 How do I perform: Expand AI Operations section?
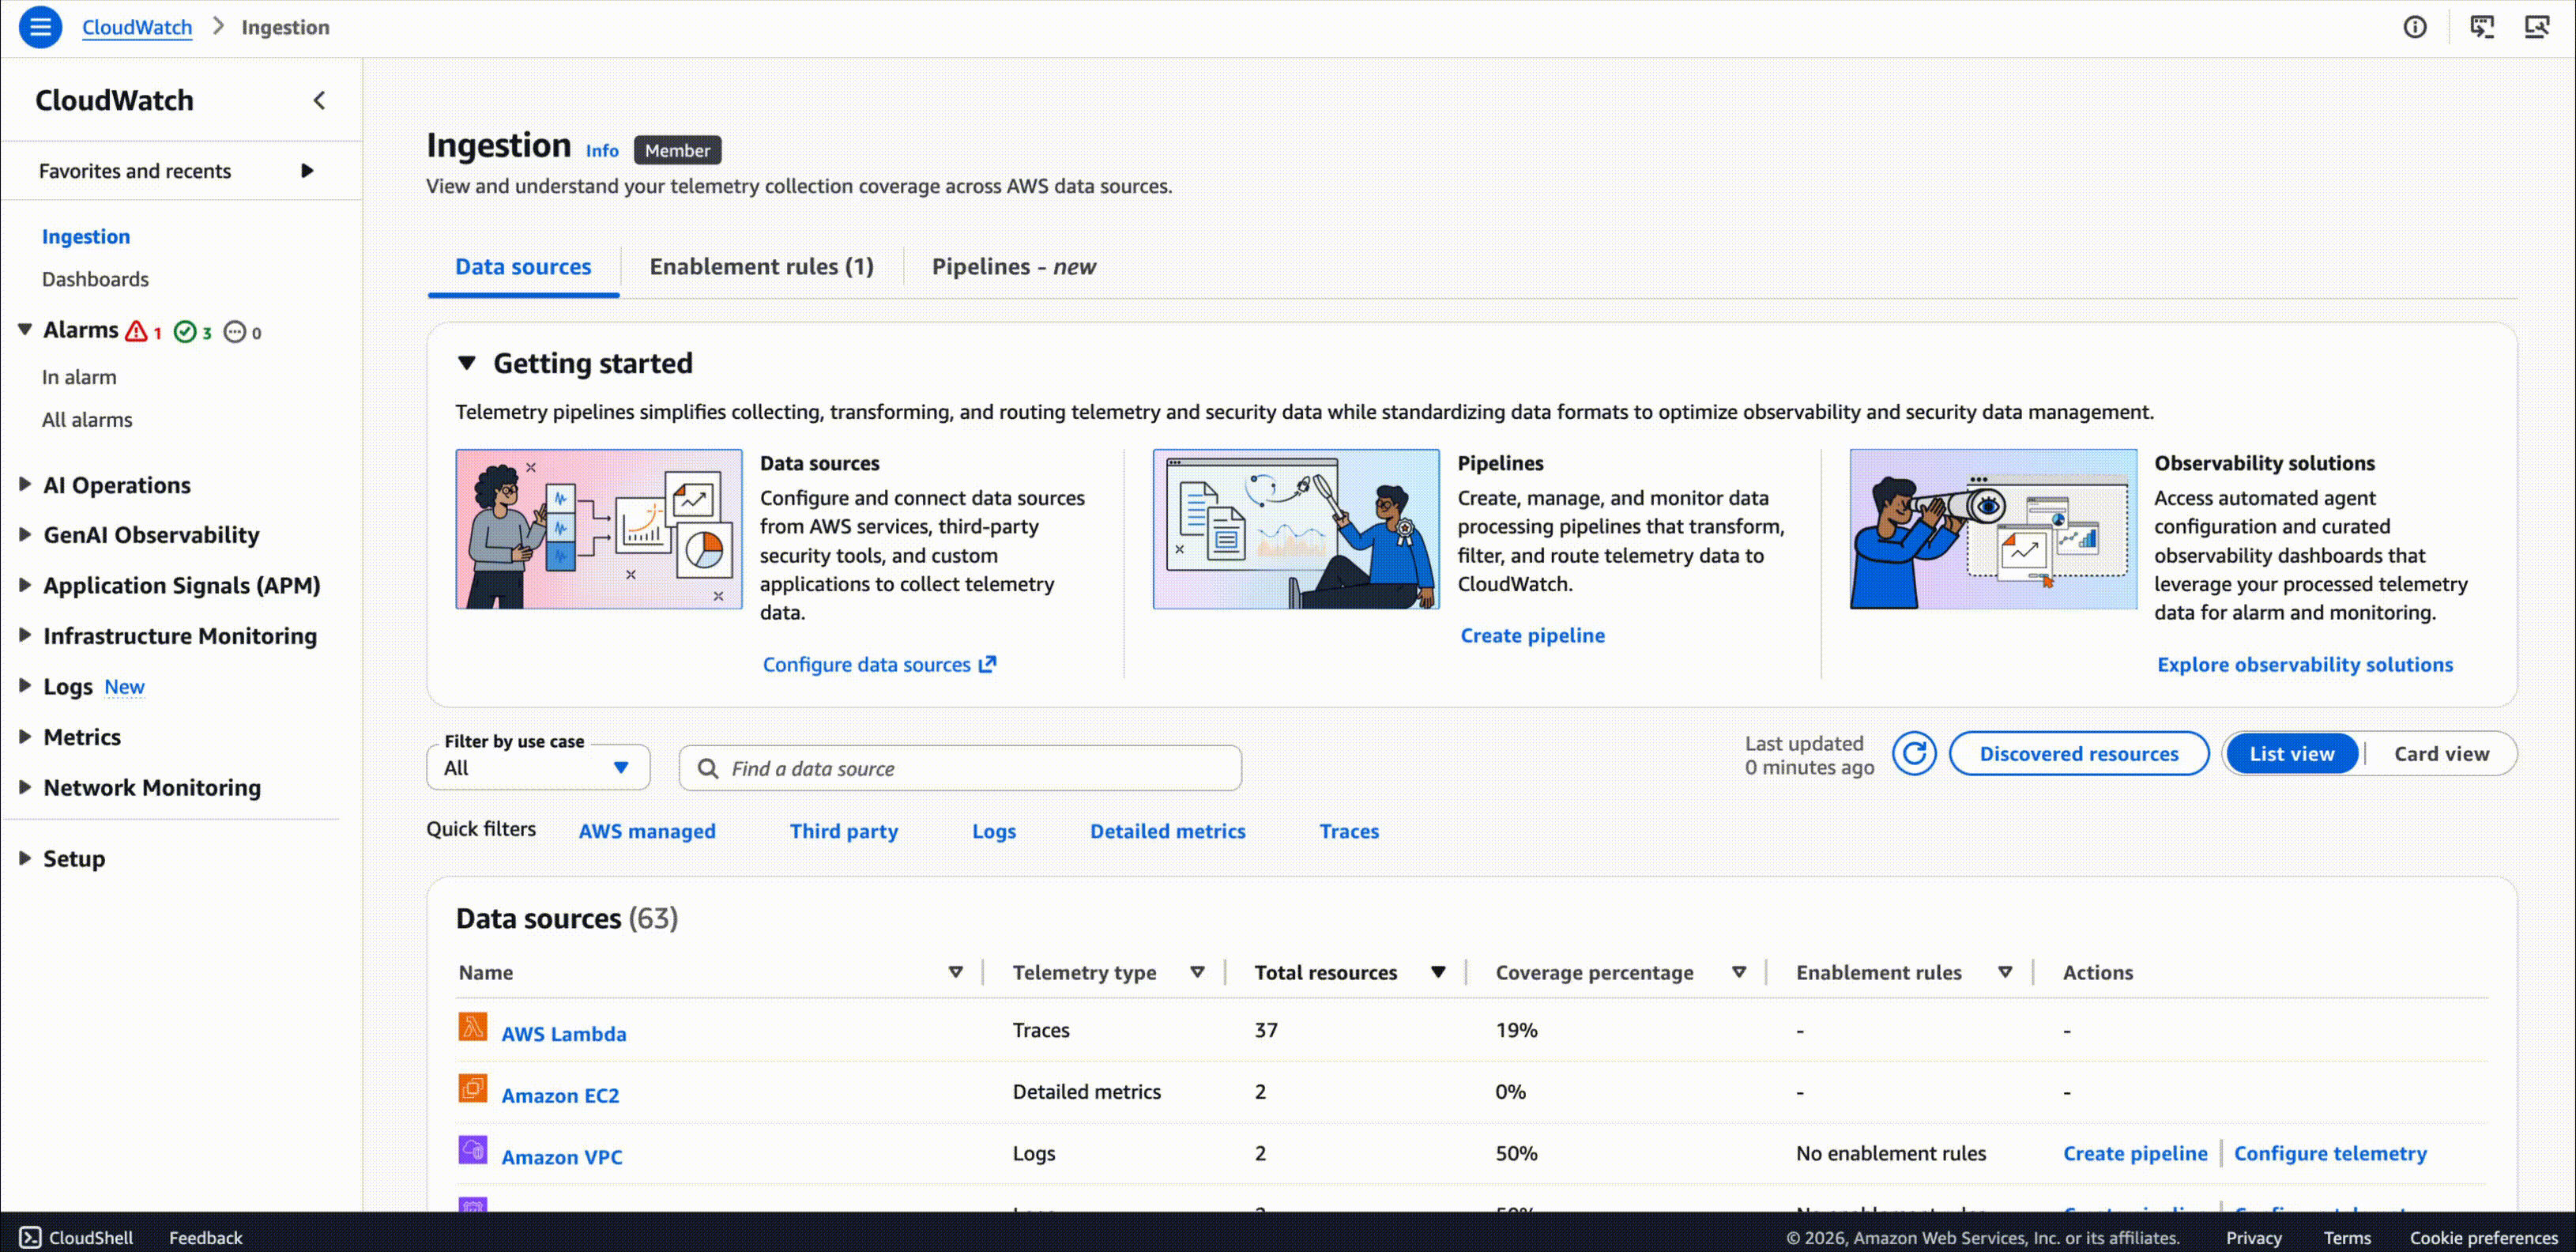(25, 484)
